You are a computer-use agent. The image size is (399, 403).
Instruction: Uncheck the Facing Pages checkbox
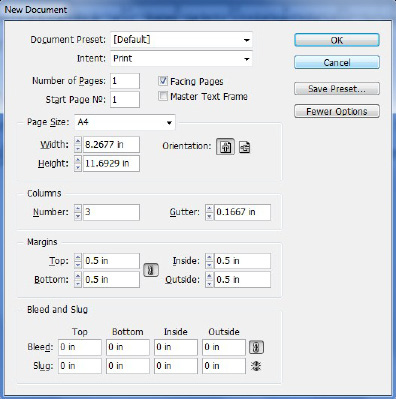click(x=163, y=81)
